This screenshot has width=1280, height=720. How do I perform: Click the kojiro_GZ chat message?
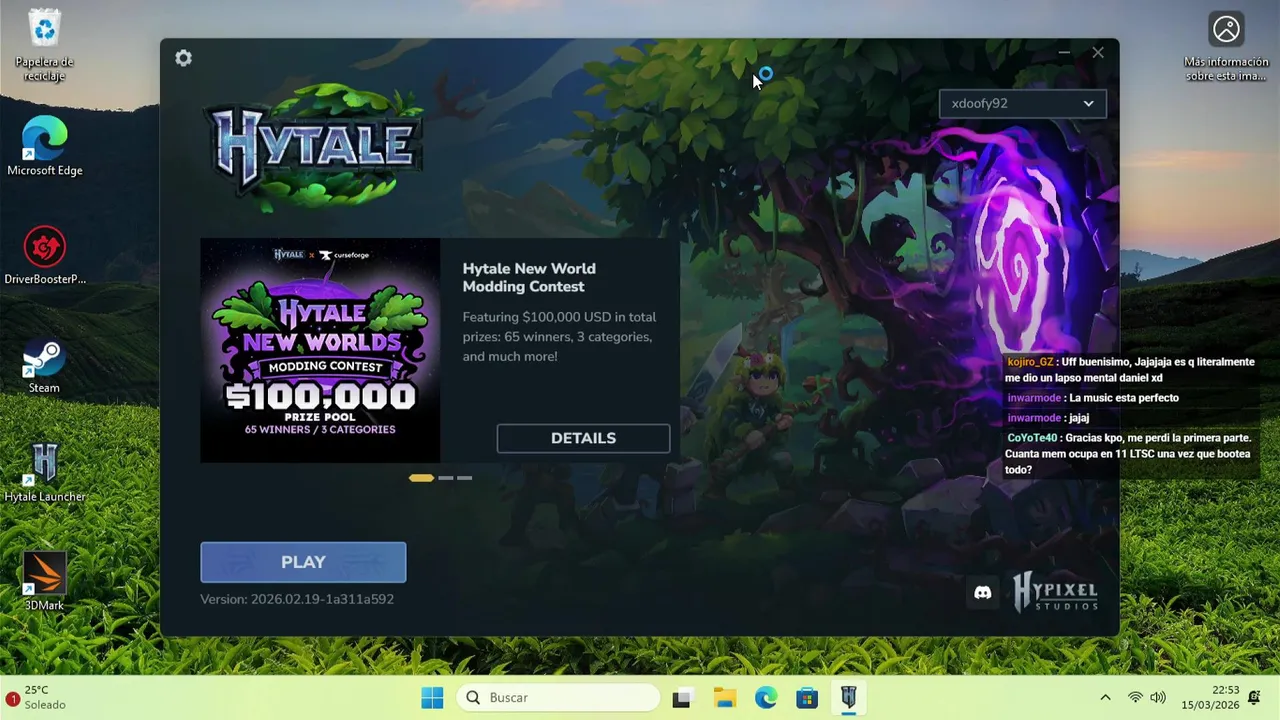tap(1130, 370)
